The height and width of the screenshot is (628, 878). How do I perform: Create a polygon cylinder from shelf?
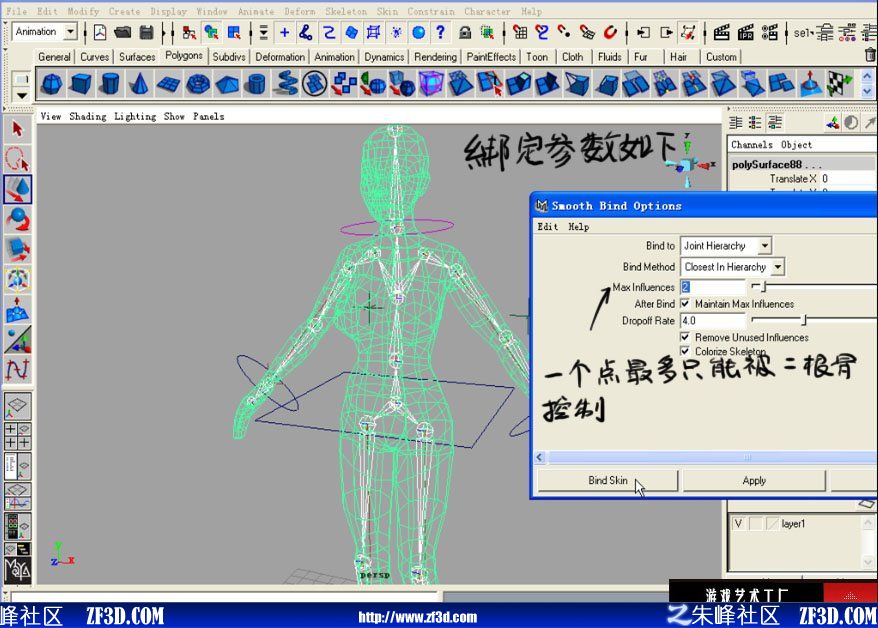[x=110, y=85]
